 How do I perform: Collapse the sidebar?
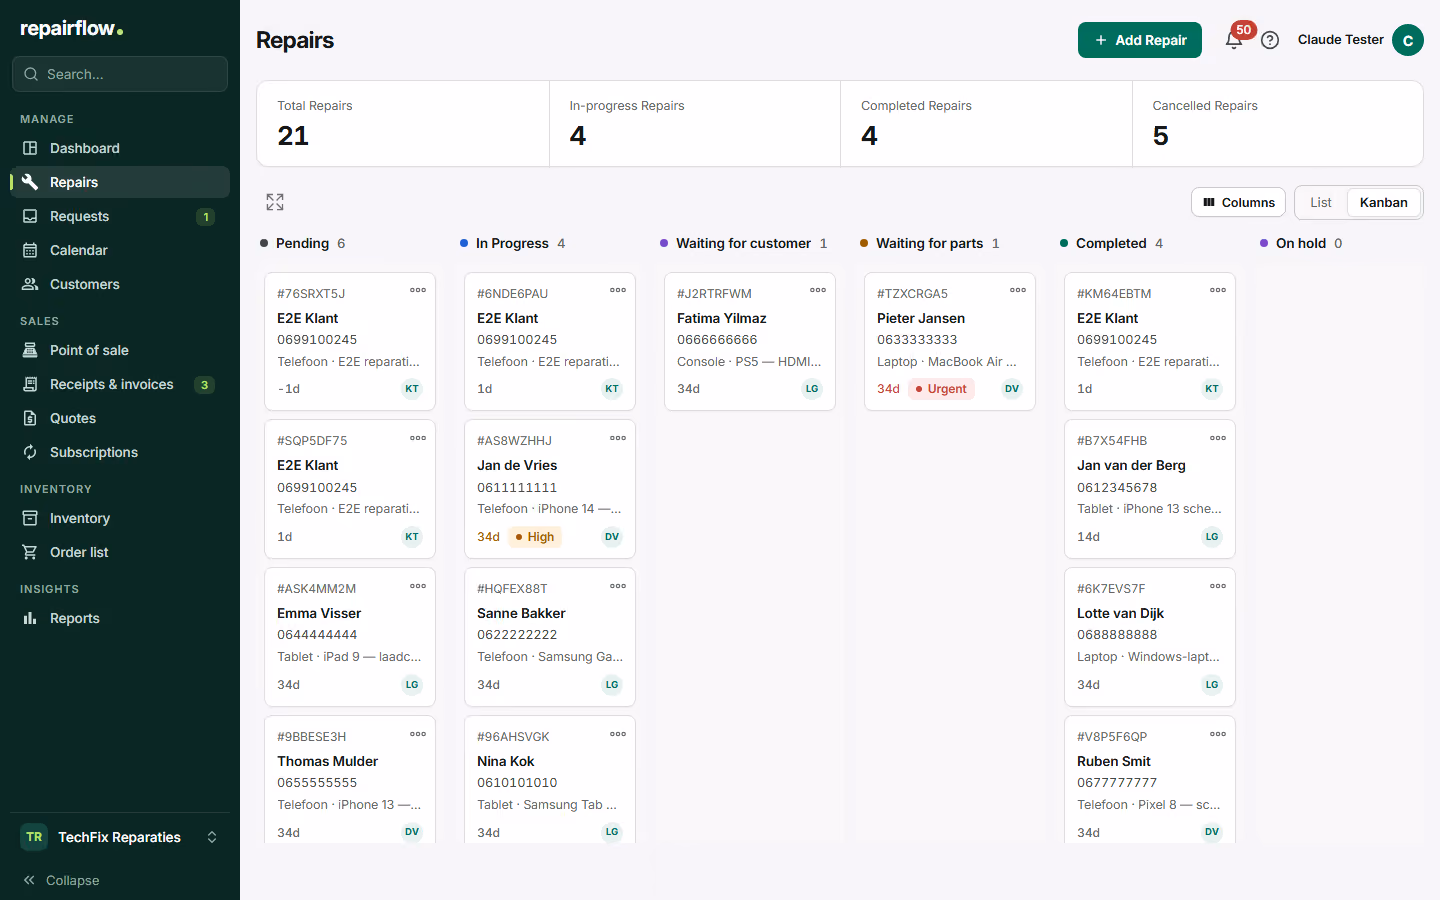point(62,880)
